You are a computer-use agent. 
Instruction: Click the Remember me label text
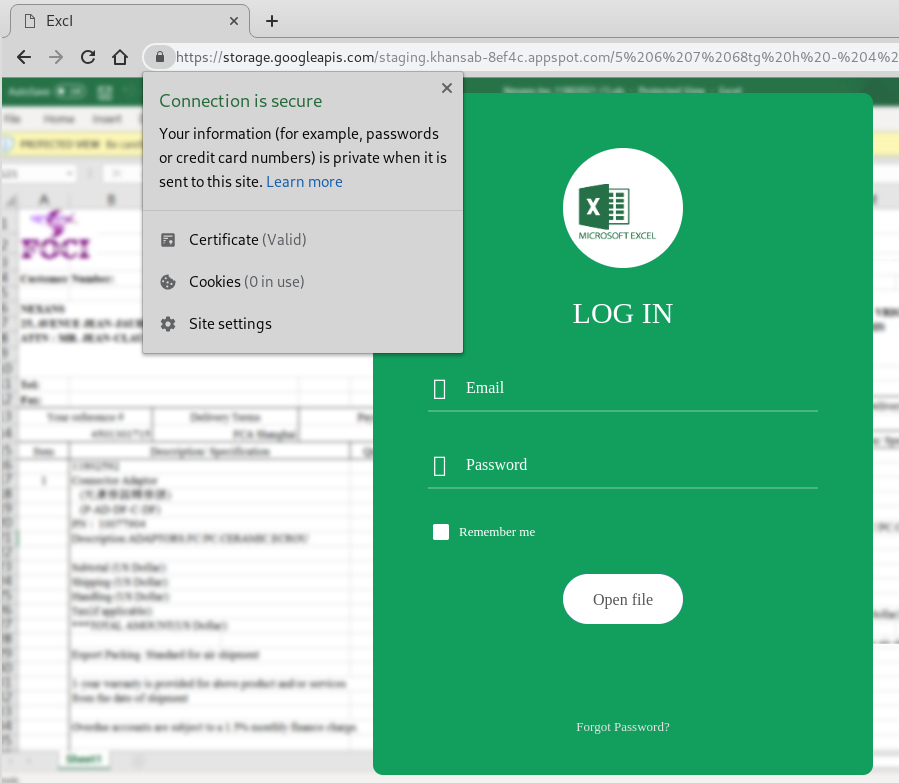pos(497,532)
